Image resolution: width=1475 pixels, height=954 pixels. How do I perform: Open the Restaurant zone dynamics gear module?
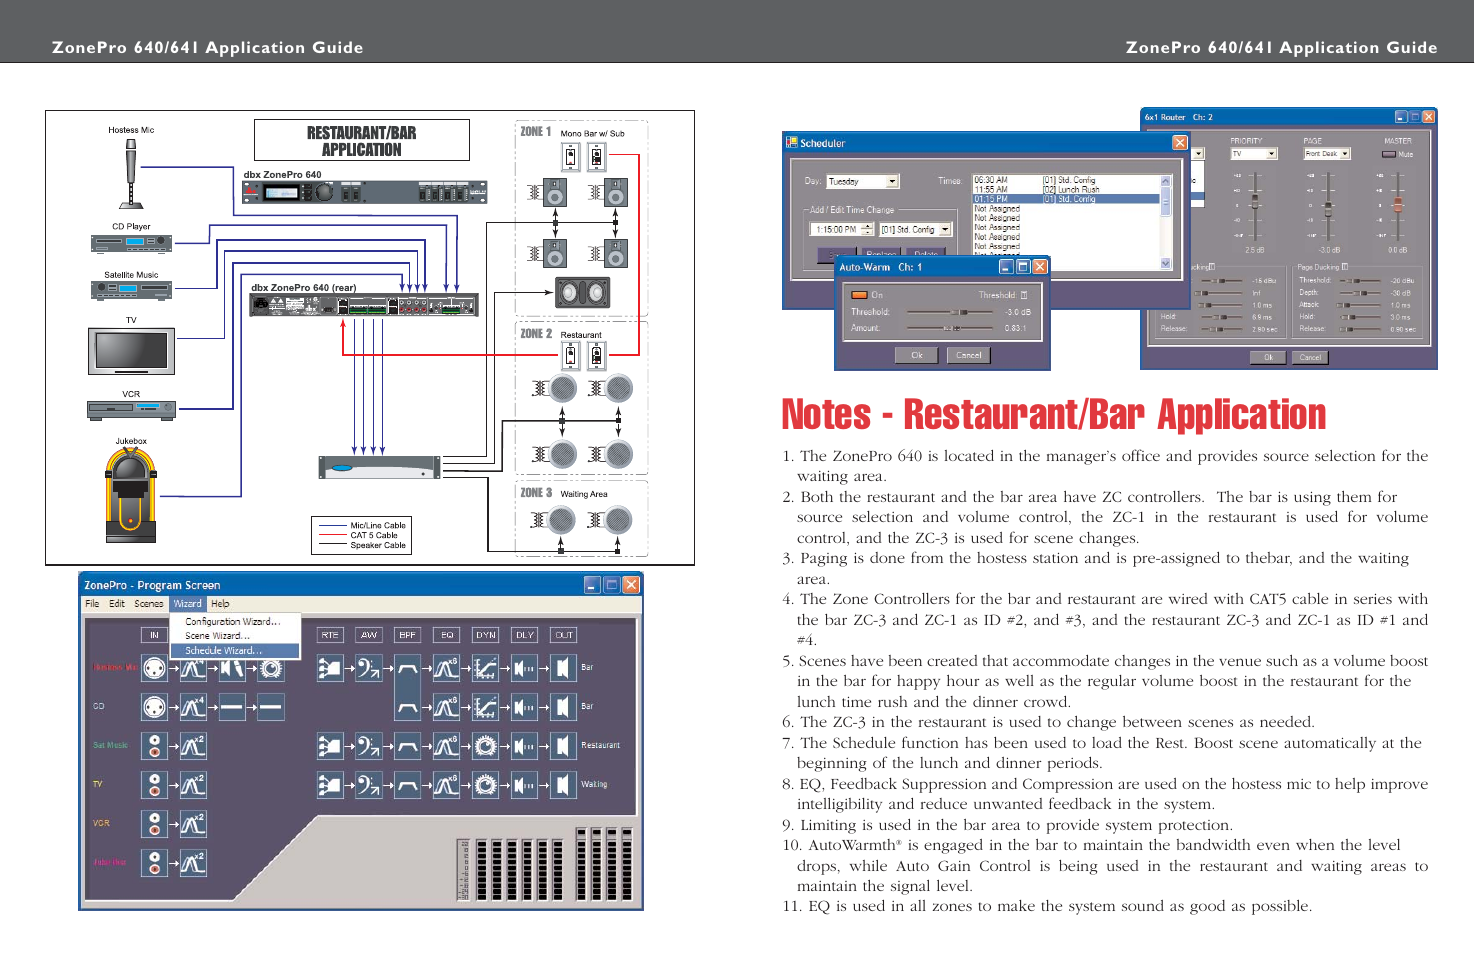click(486, 746)
